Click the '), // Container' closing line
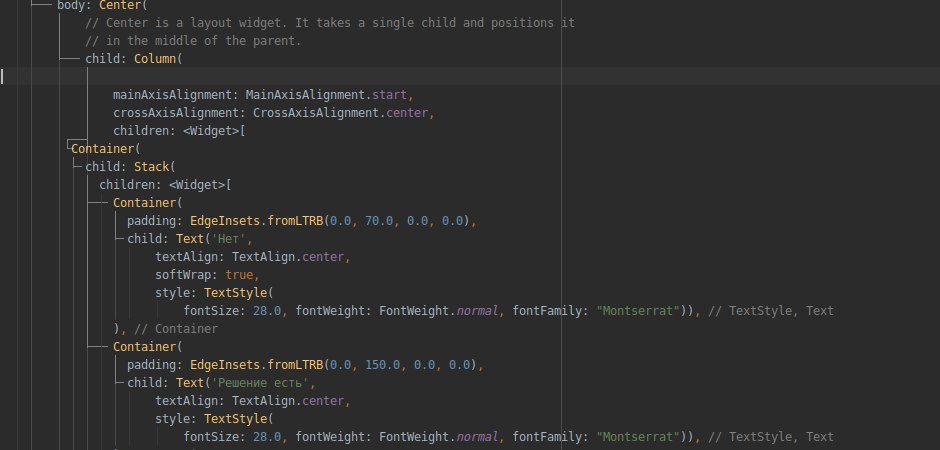940x450 pixels. click(165, 328)
